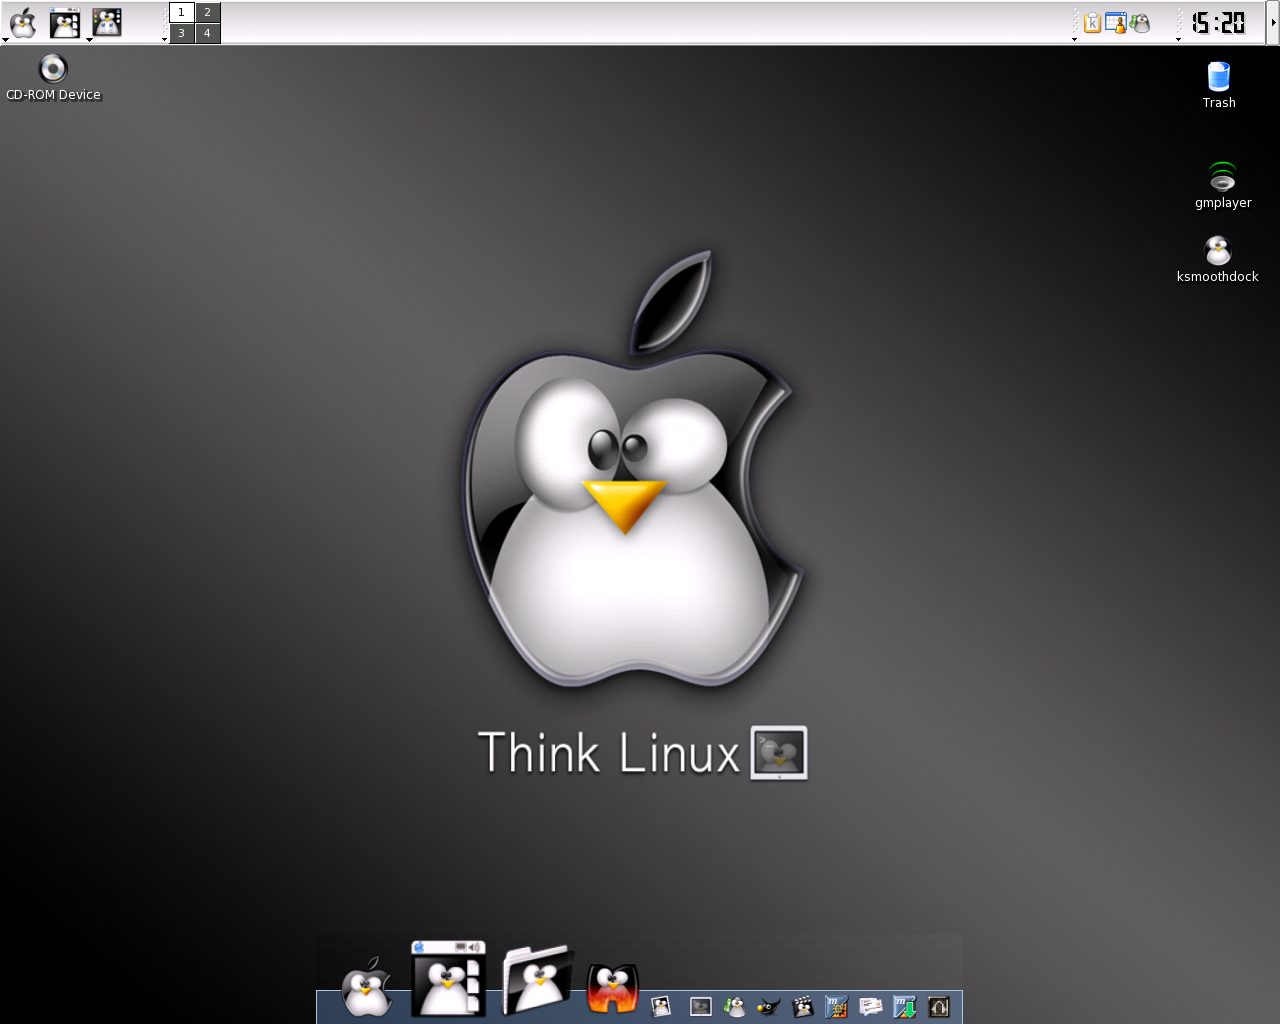Click the blue 'm' gear icon in dock
Image resolution: width=1280 pixels, height=1024 pixels.
point(836,1006)
